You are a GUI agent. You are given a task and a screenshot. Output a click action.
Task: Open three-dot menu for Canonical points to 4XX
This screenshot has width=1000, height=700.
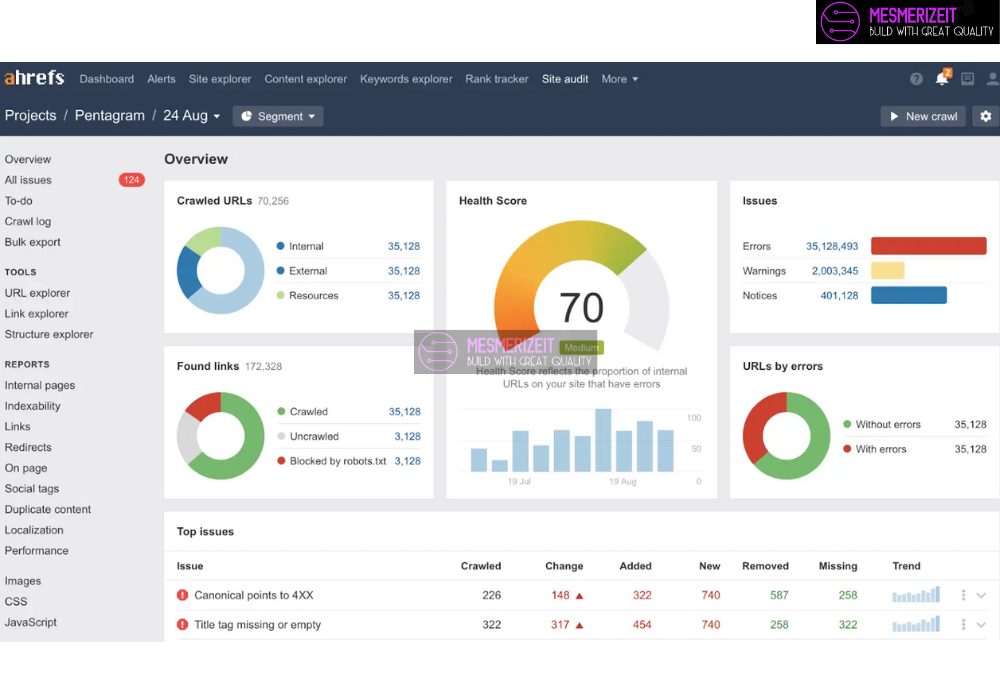coord(963,595)
